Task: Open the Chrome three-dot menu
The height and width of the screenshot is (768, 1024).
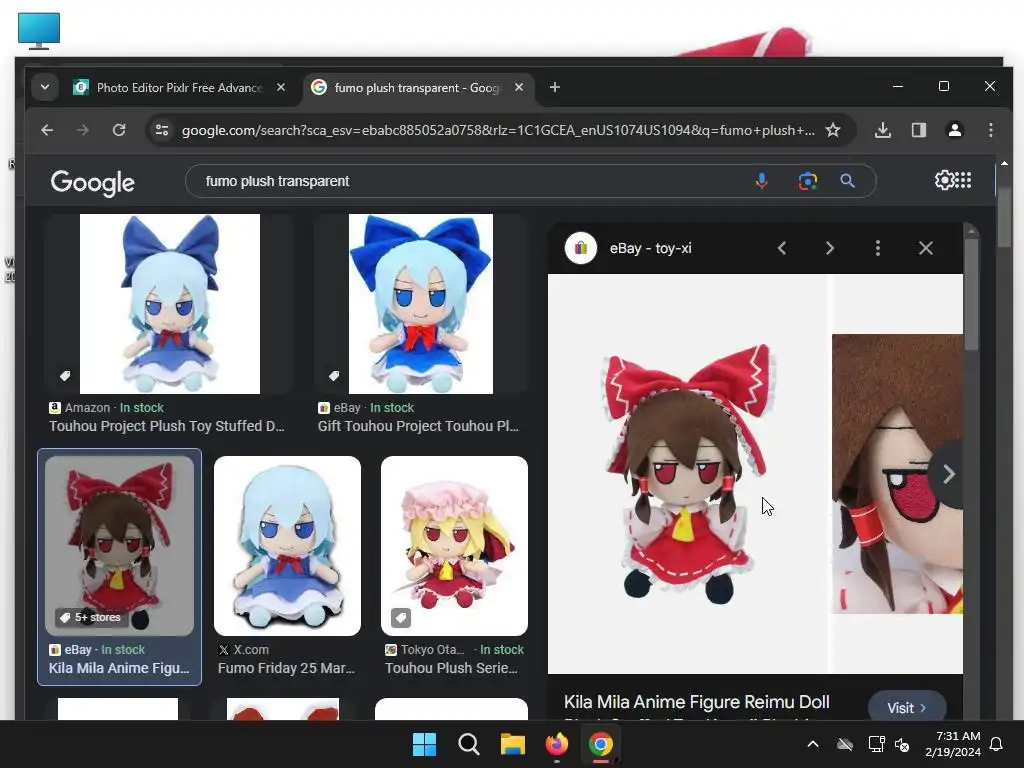Action: coord(991,130)
